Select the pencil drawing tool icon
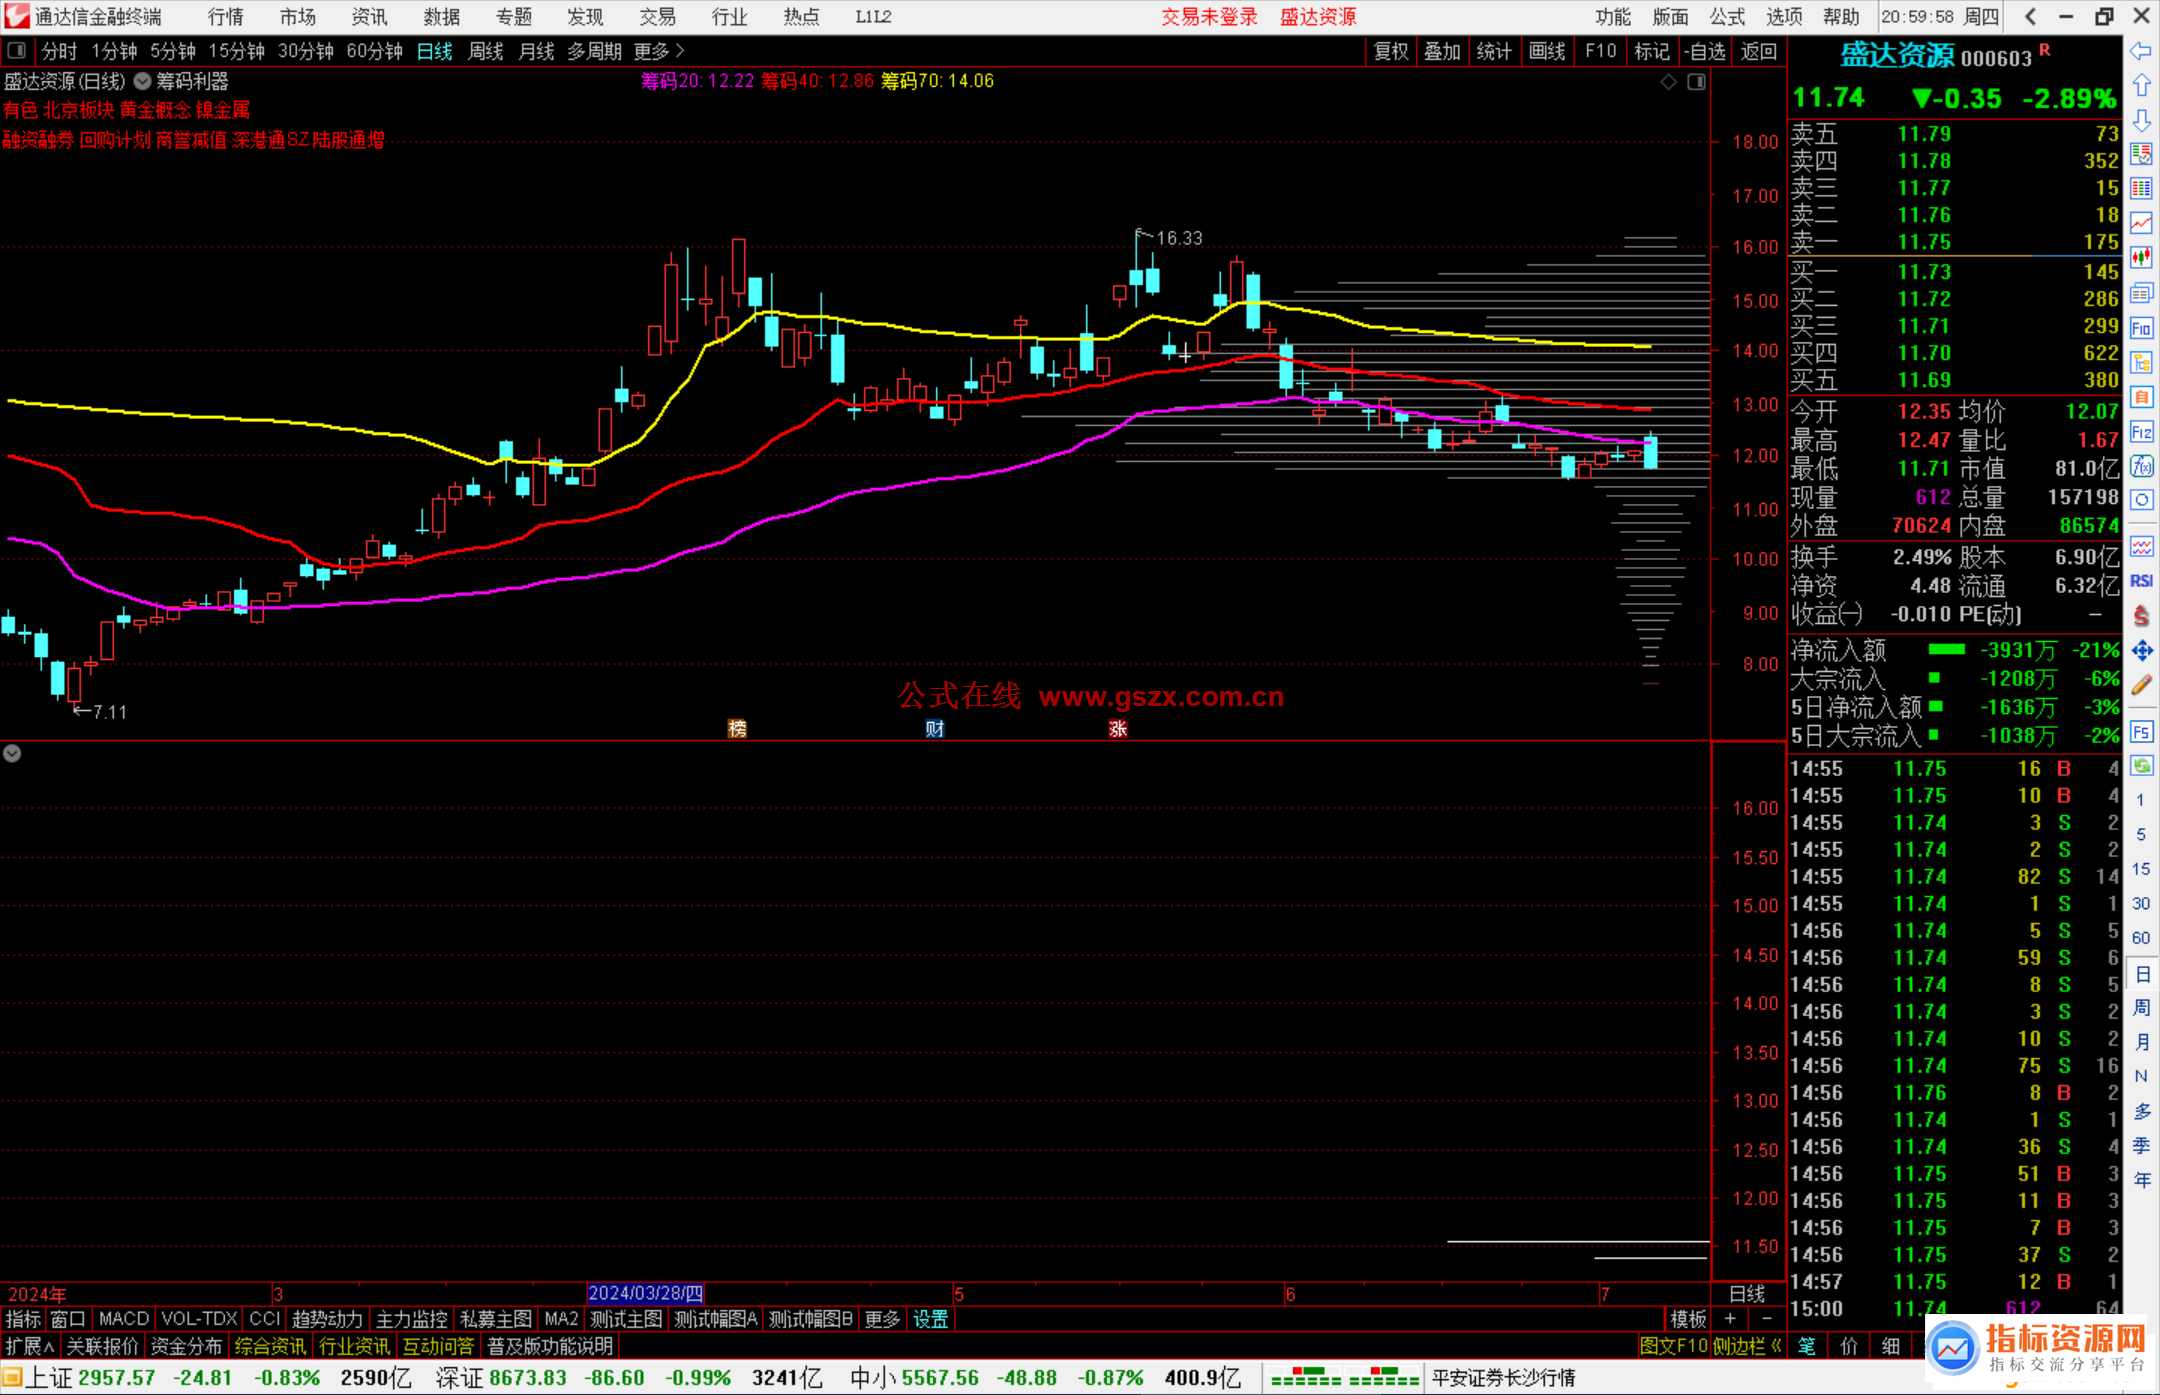 click(x=2141, y=685)
